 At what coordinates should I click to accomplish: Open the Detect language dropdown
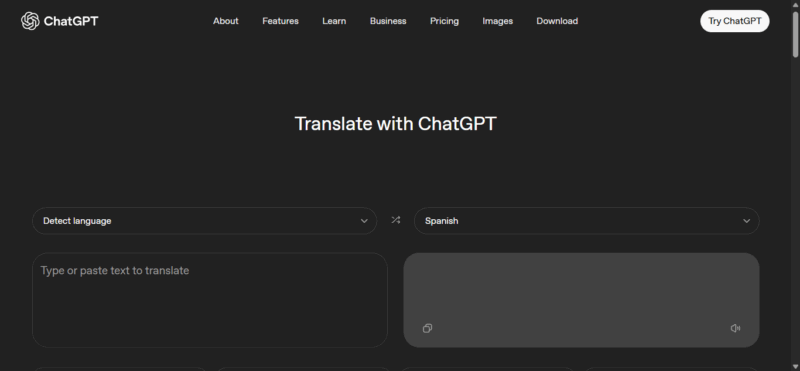tap(205, 221)
